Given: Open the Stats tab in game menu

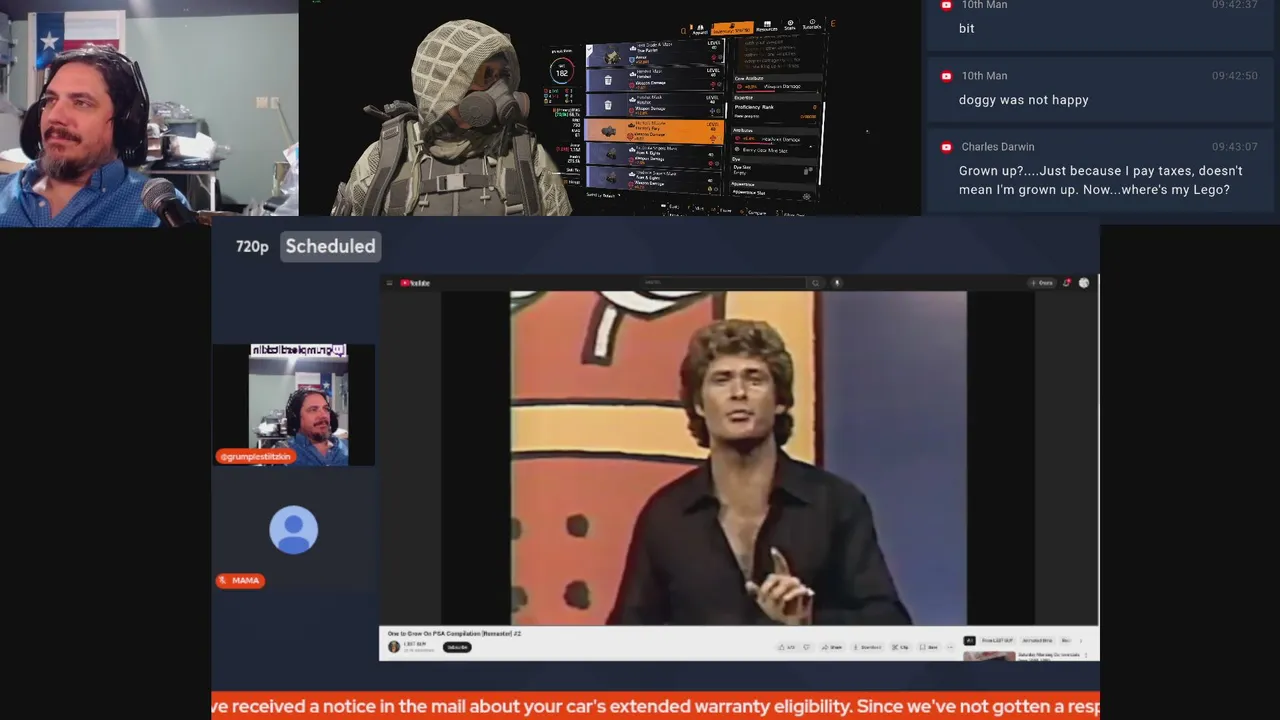Looking at the screenshot, I should pyautogui.click(x=790, y=25).
